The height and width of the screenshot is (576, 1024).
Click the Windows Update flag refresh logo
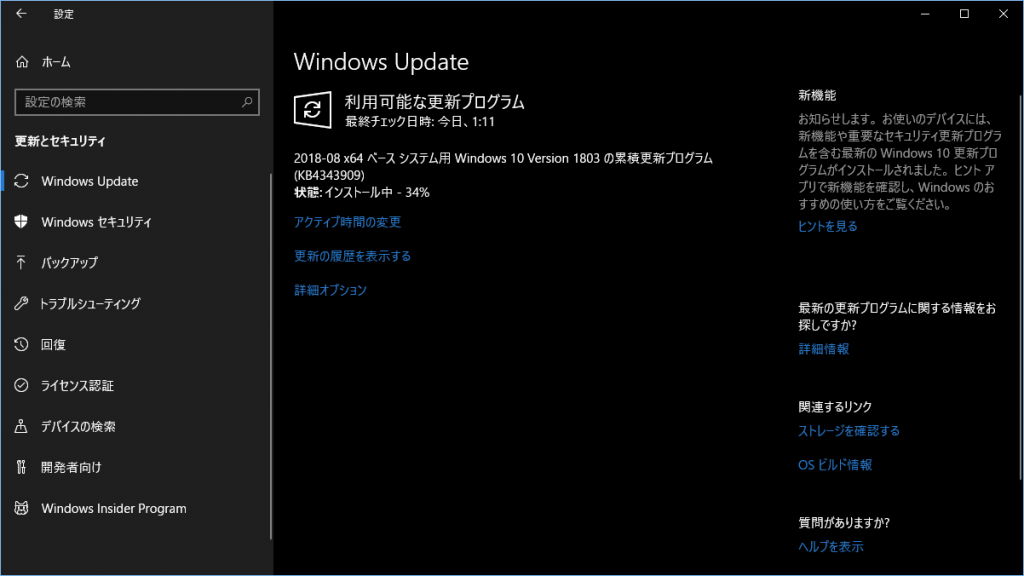311,109
